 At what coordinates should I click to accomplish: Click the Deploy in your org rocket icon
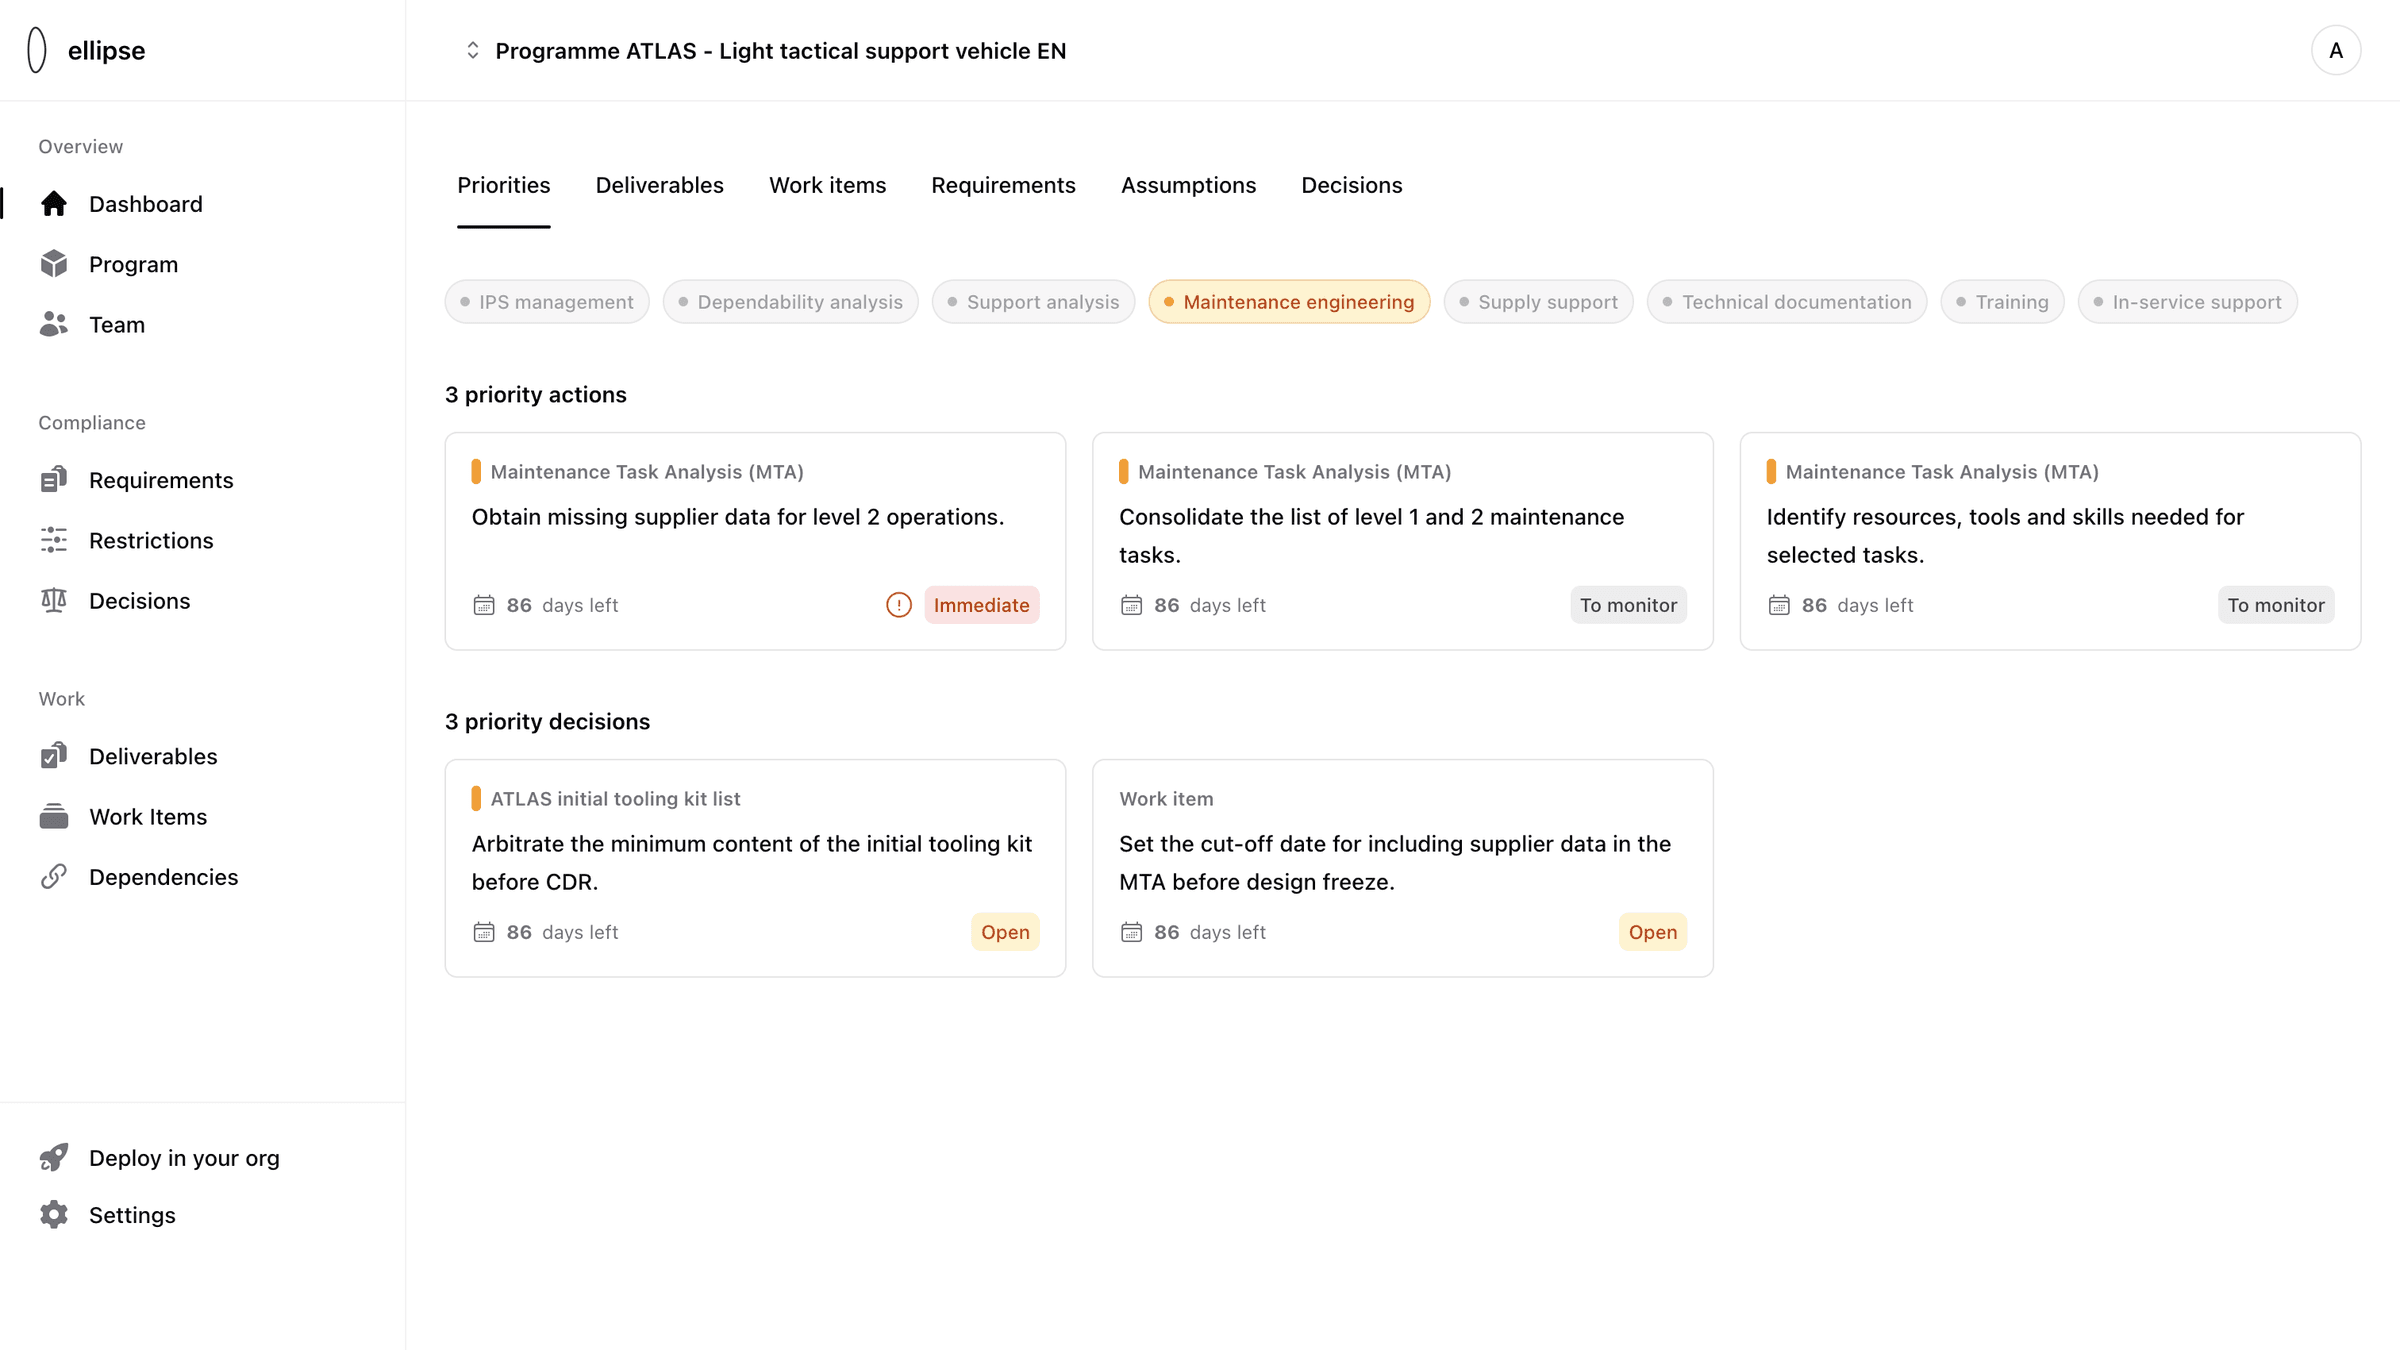(x=54, y=1157)
